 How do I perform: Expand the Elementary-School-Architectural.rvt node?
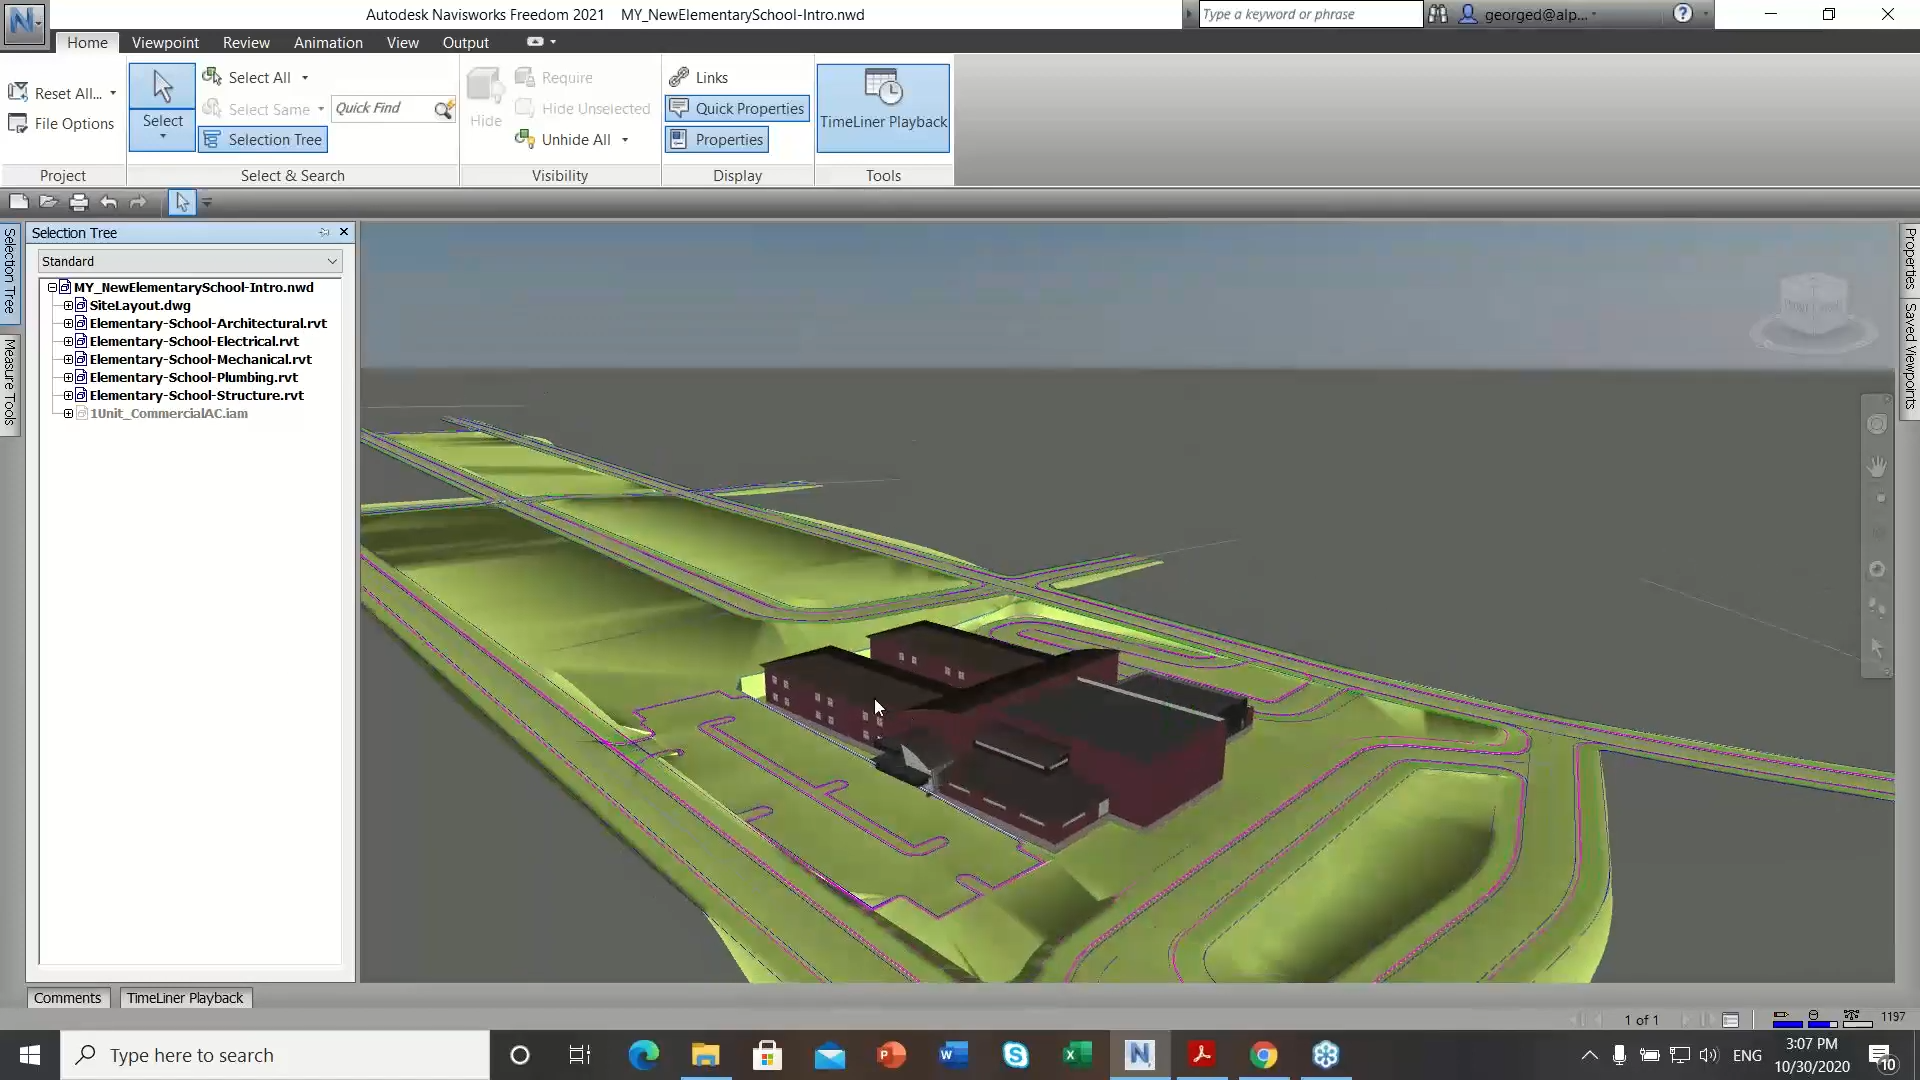[x=67, y=323]
